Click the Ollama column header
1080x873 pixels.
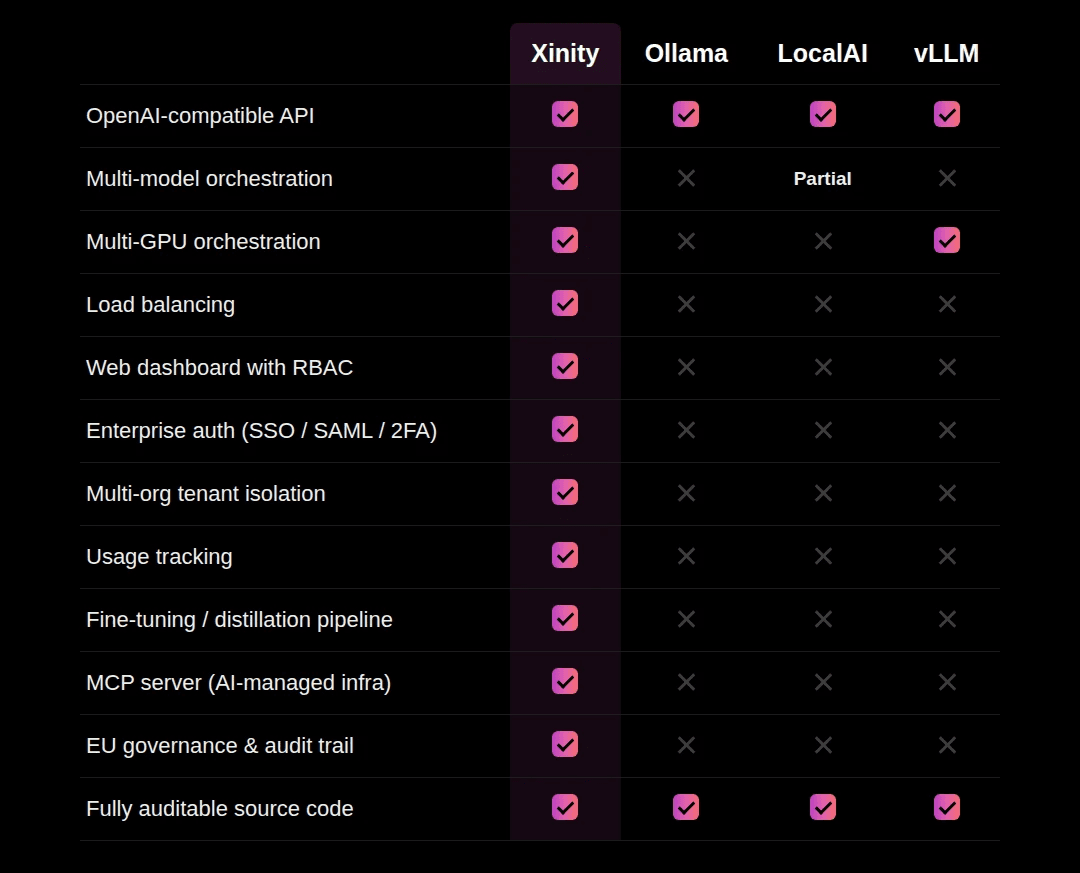coord(686,54)
